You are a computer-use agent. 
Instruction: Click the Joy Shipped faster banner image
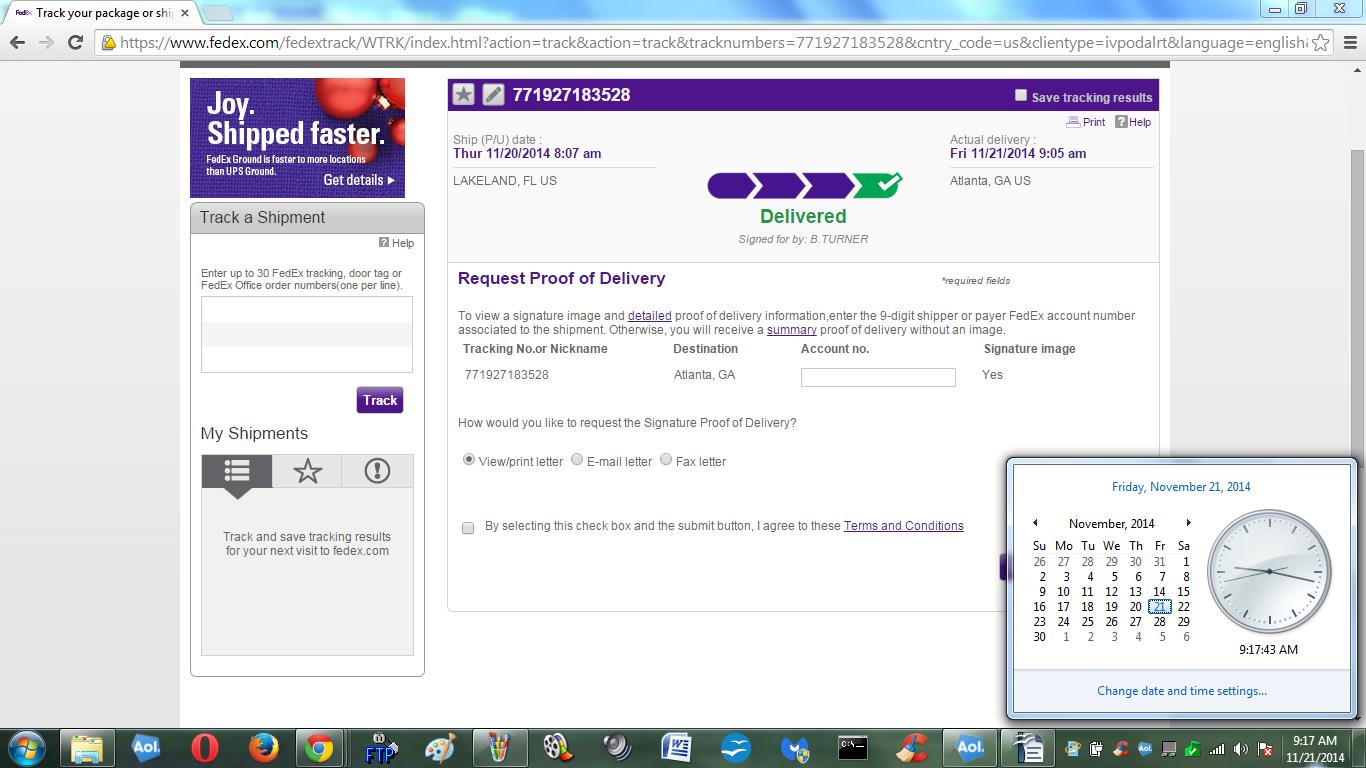[298, 138]
